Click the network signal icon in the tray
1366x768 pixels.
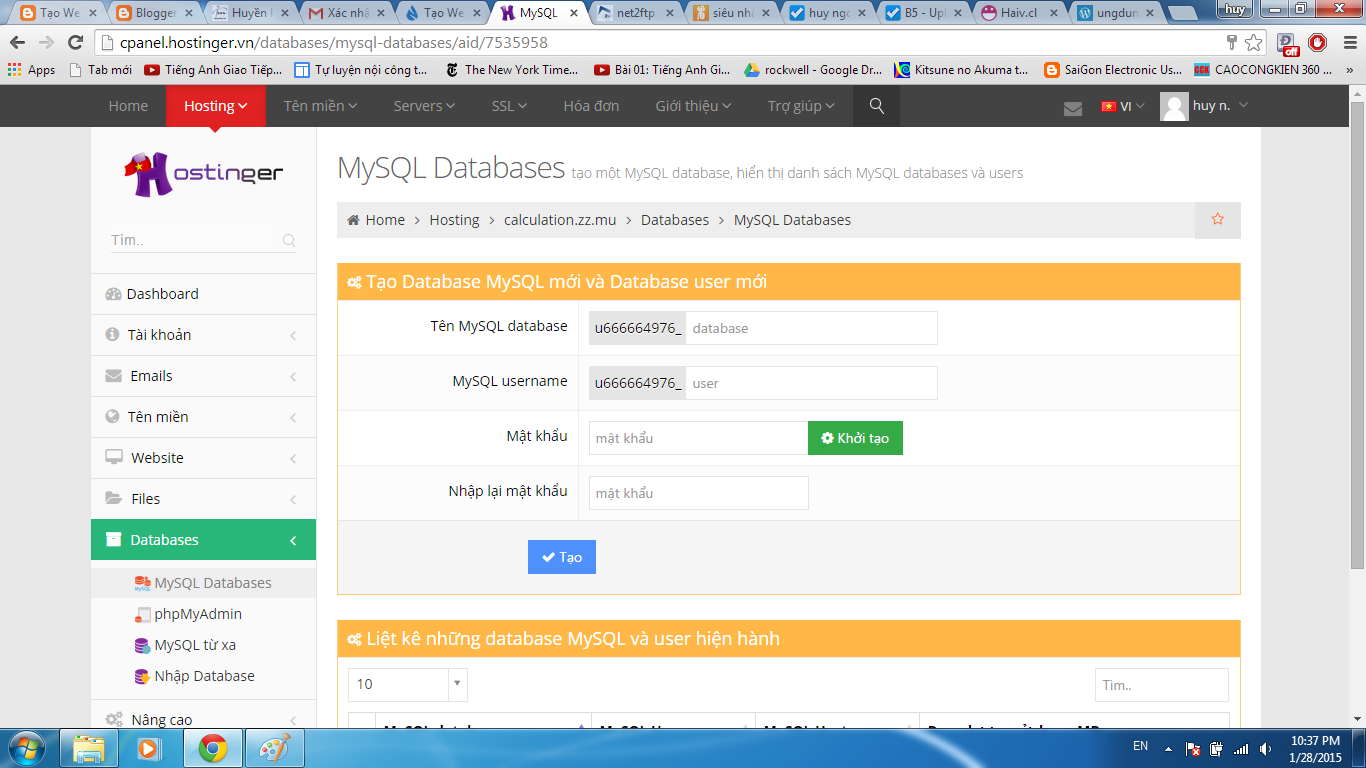1241,749
